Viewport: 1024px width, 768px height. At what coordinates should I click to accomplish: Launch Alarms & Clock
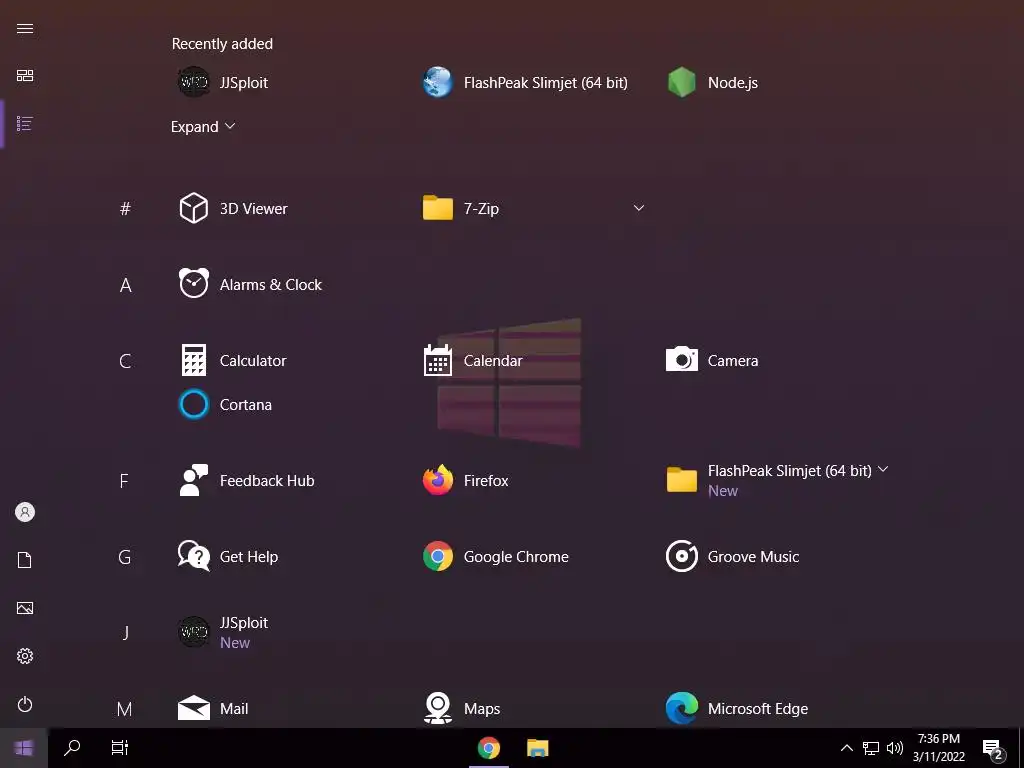click(x=250, y=284)
